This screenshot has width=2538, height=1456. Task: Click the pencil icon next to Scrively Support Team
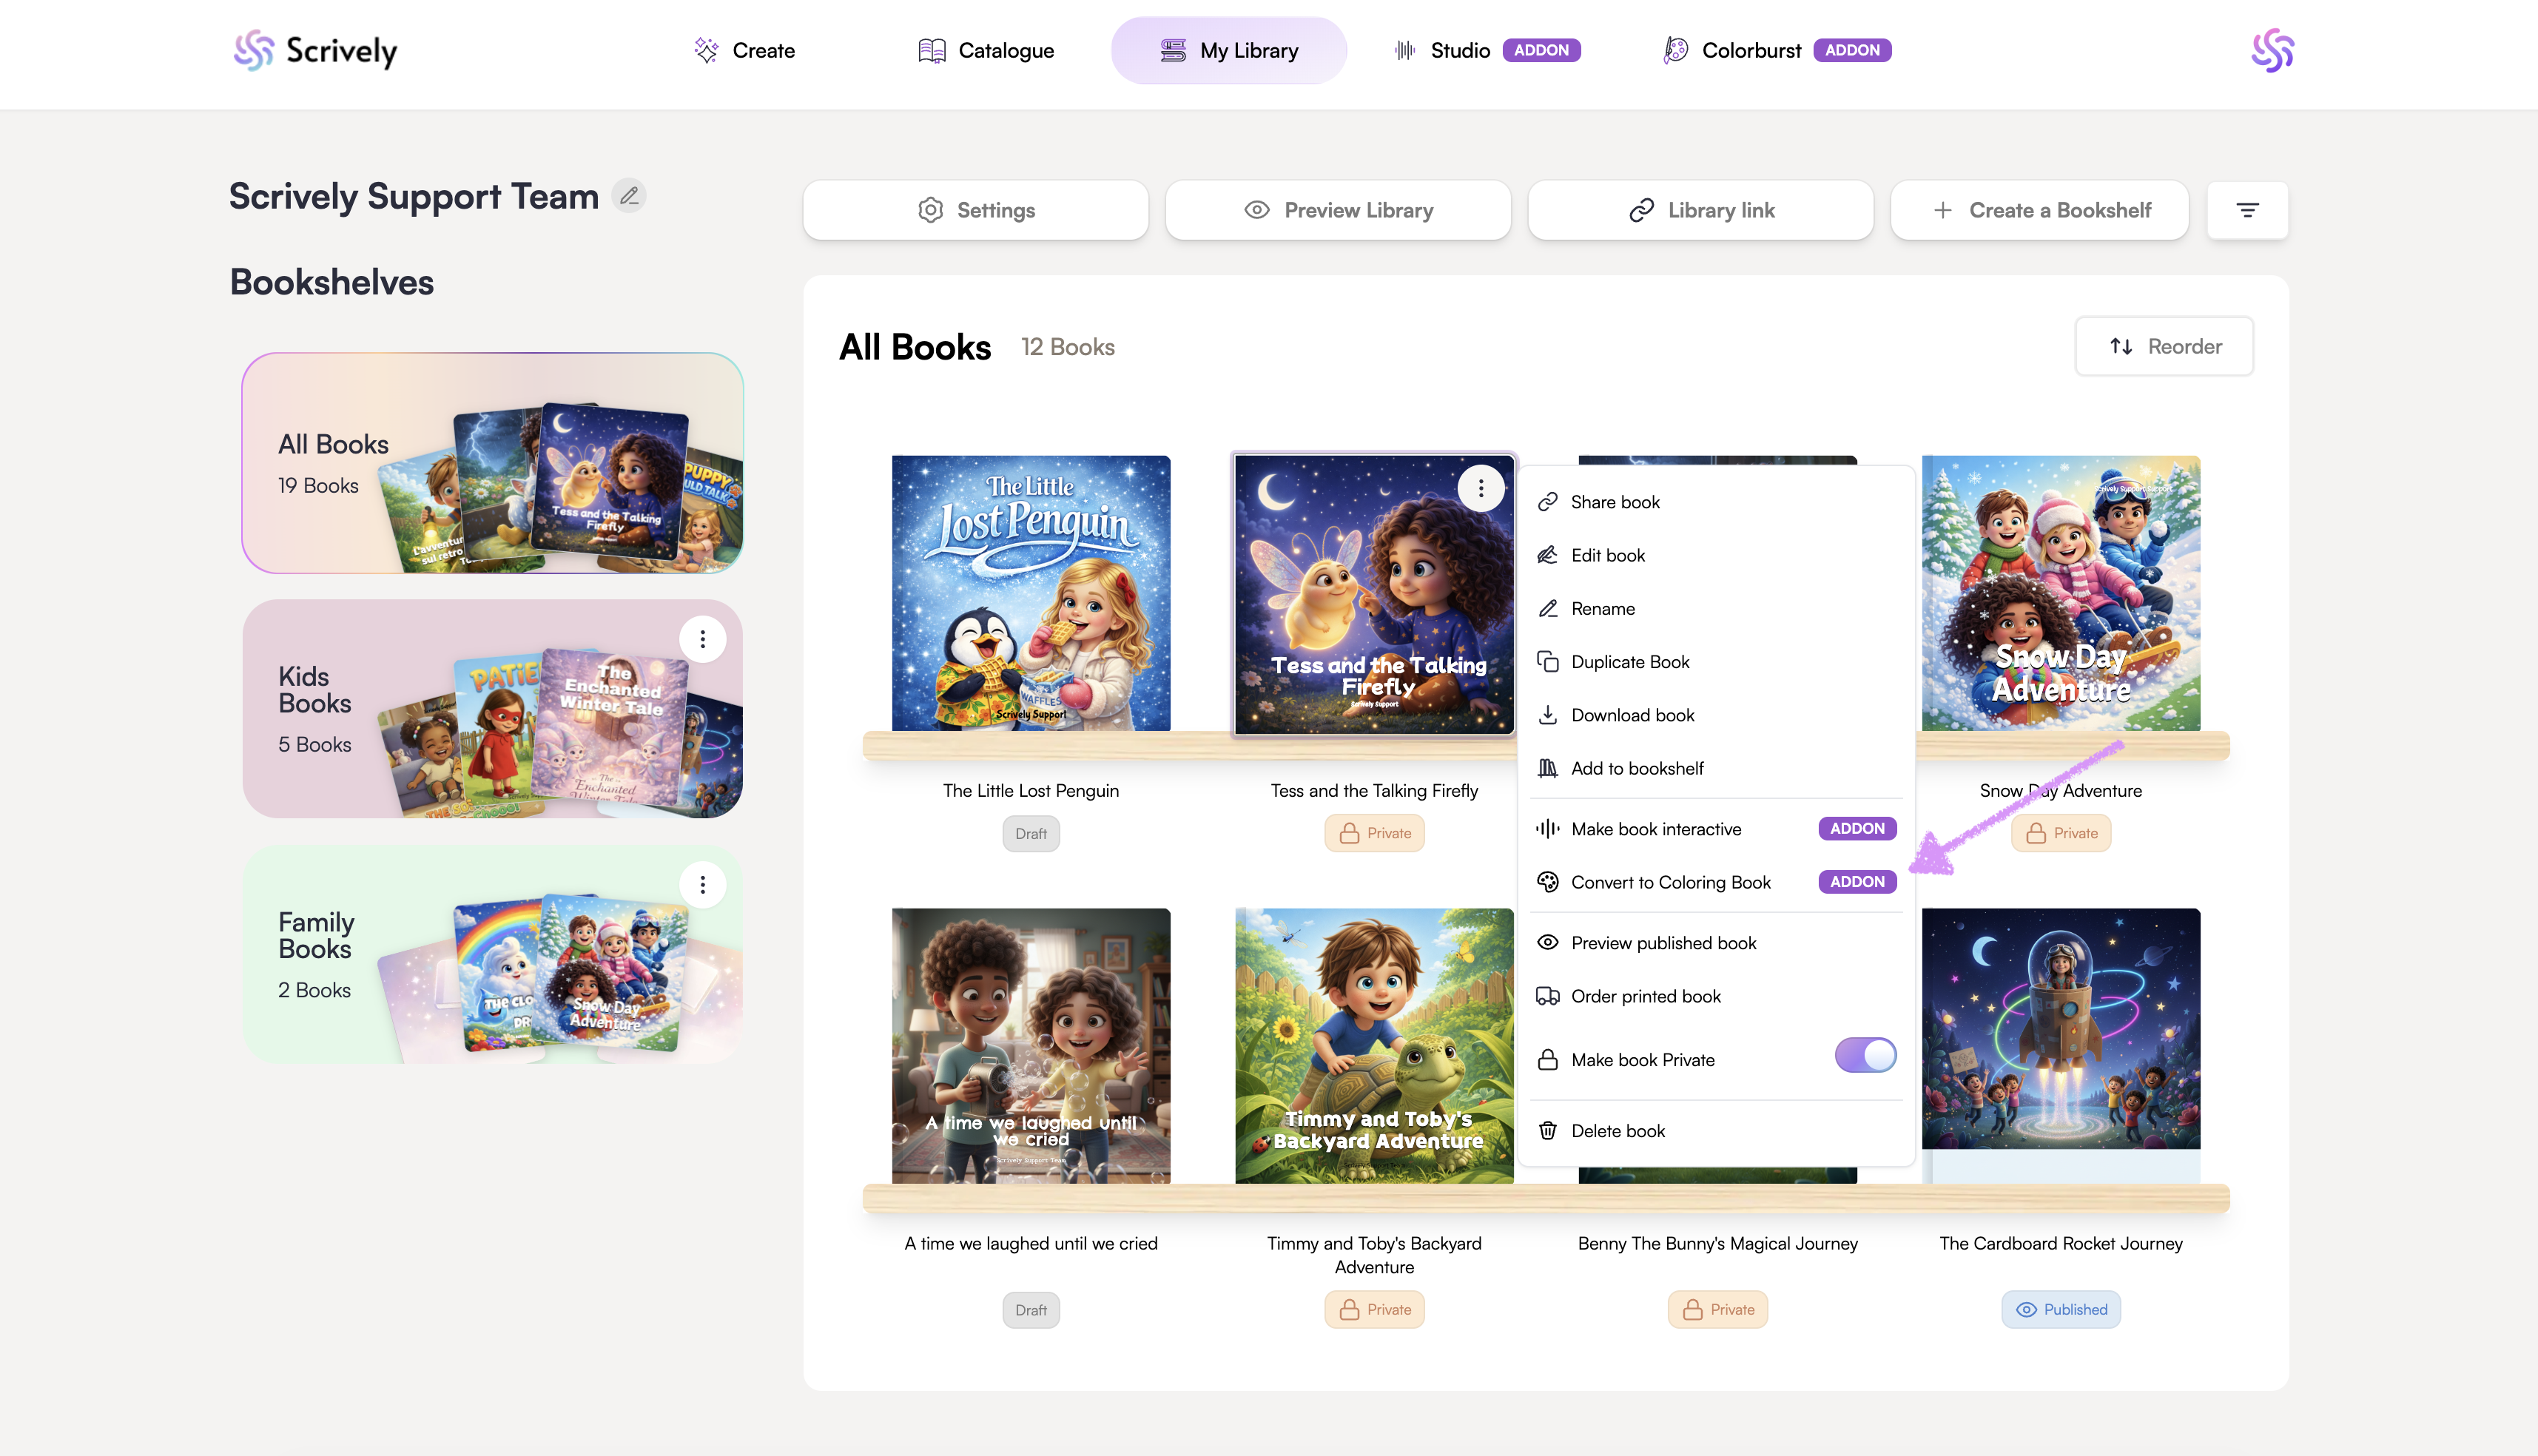(629, 196)
